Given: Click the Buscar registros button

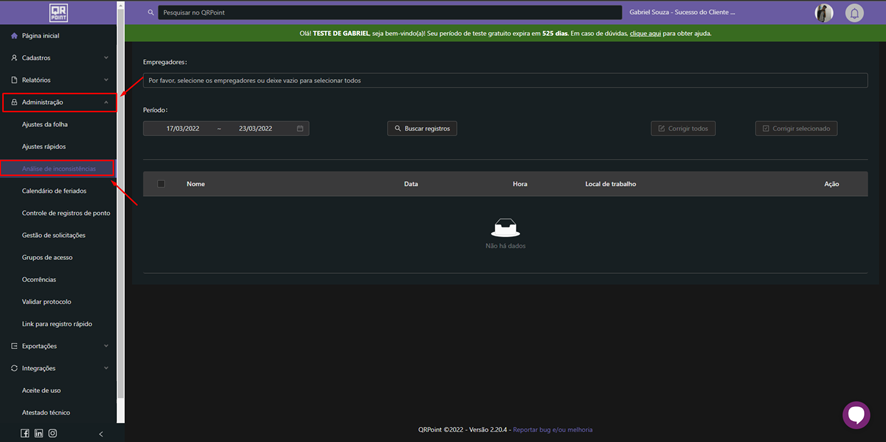Looking at the screenshot, I should (422, 129).
